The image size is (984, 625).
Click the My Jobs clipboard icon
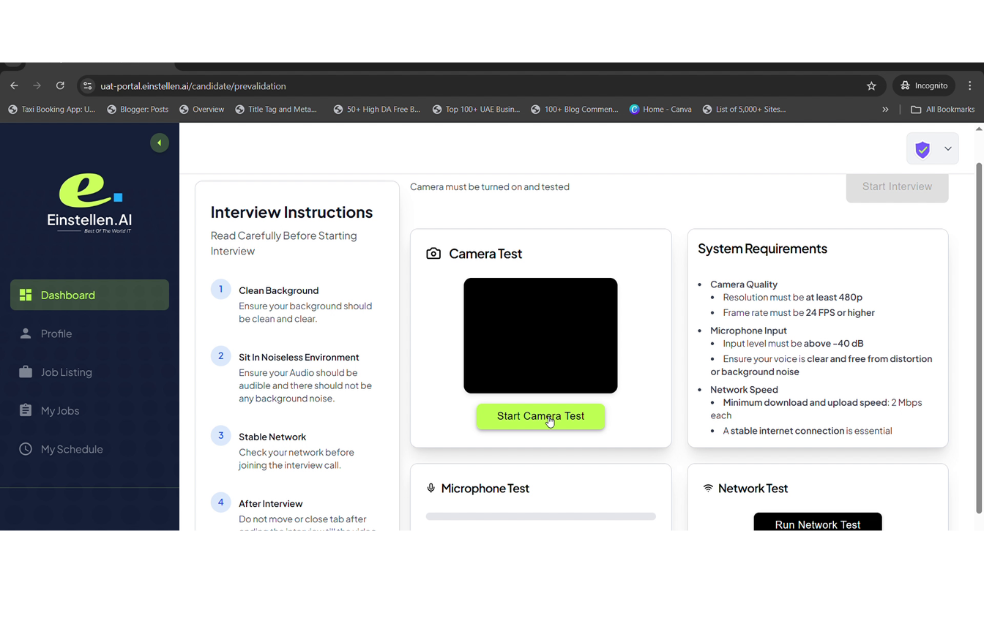click(x=26, y=411)
